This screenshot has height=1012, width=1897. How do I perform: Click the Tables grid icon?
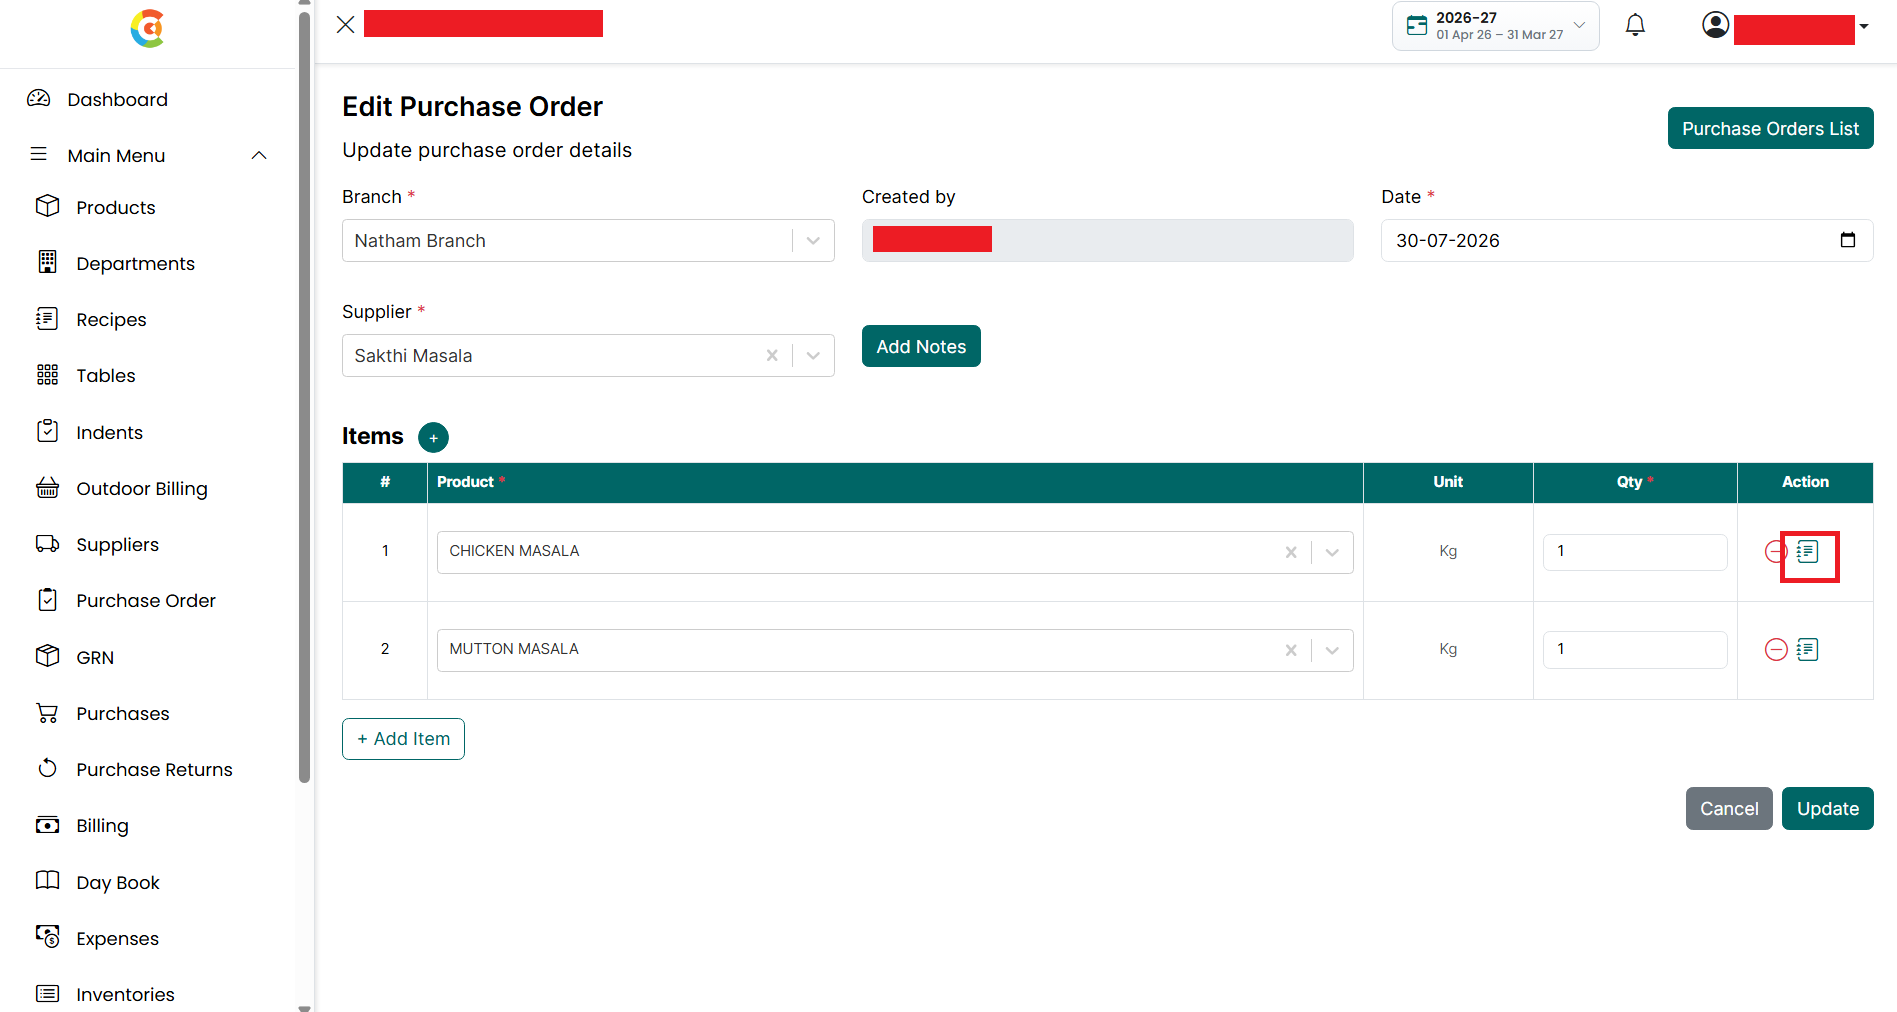click(47, 374)
